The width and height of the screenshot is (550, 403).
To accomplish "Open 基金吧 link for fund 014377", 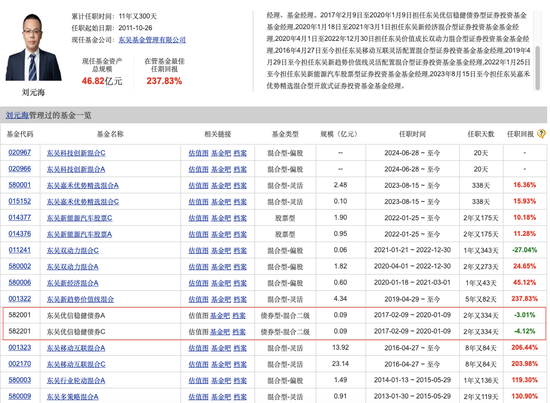I will (221, 218).
